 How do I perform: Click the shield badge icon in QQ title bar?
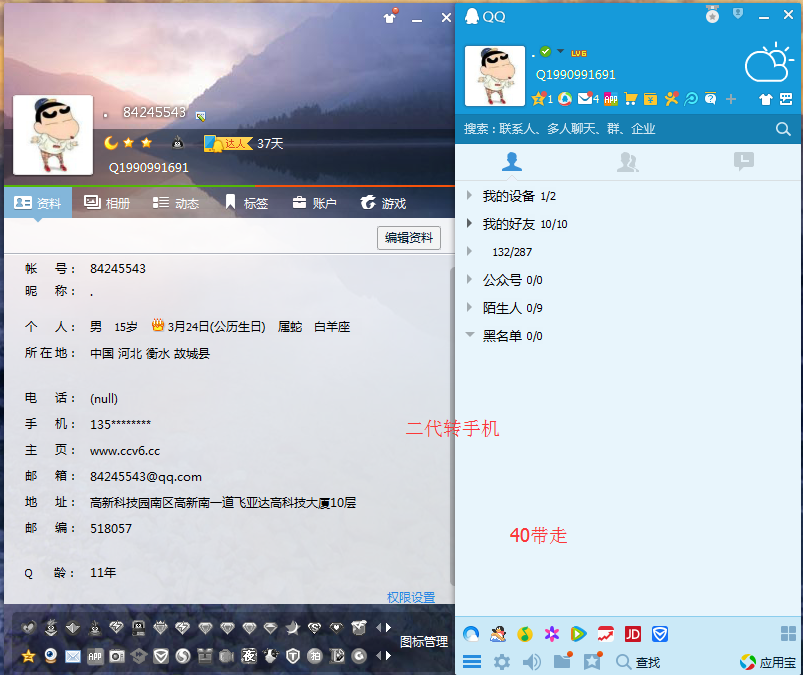(737, 13)
